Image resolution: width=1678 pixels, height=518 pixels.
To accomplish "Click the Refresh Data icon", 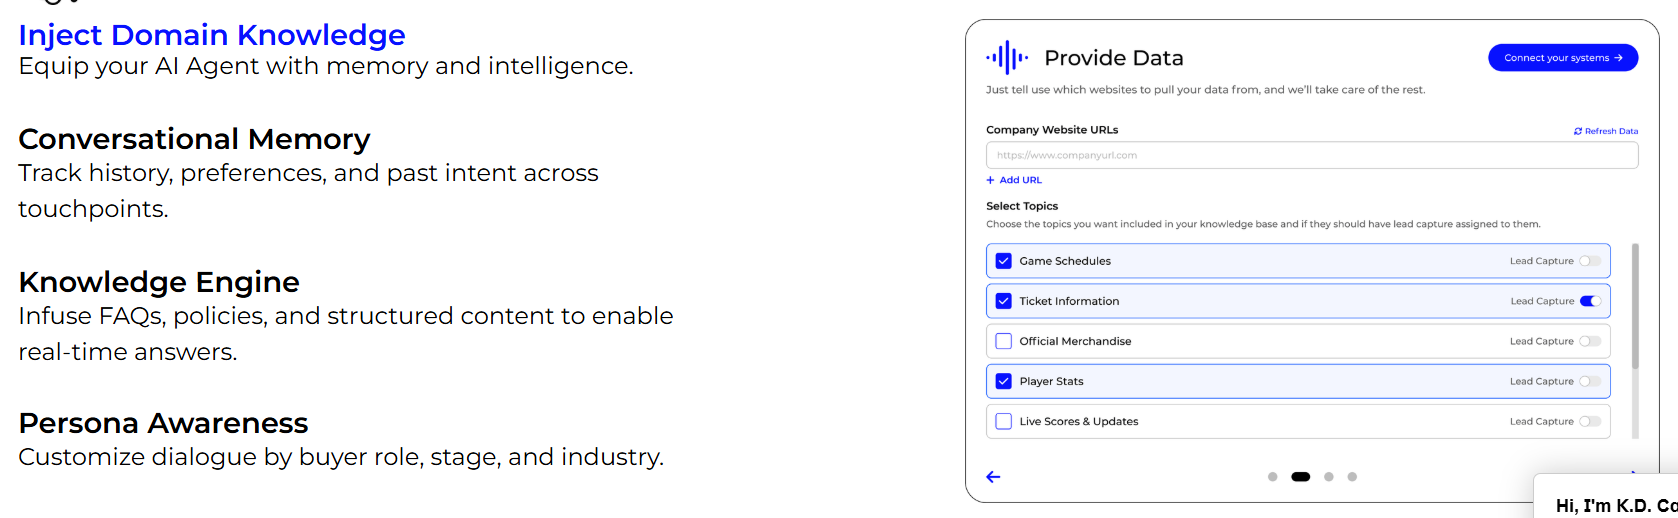I will (x=1578, y=131).
